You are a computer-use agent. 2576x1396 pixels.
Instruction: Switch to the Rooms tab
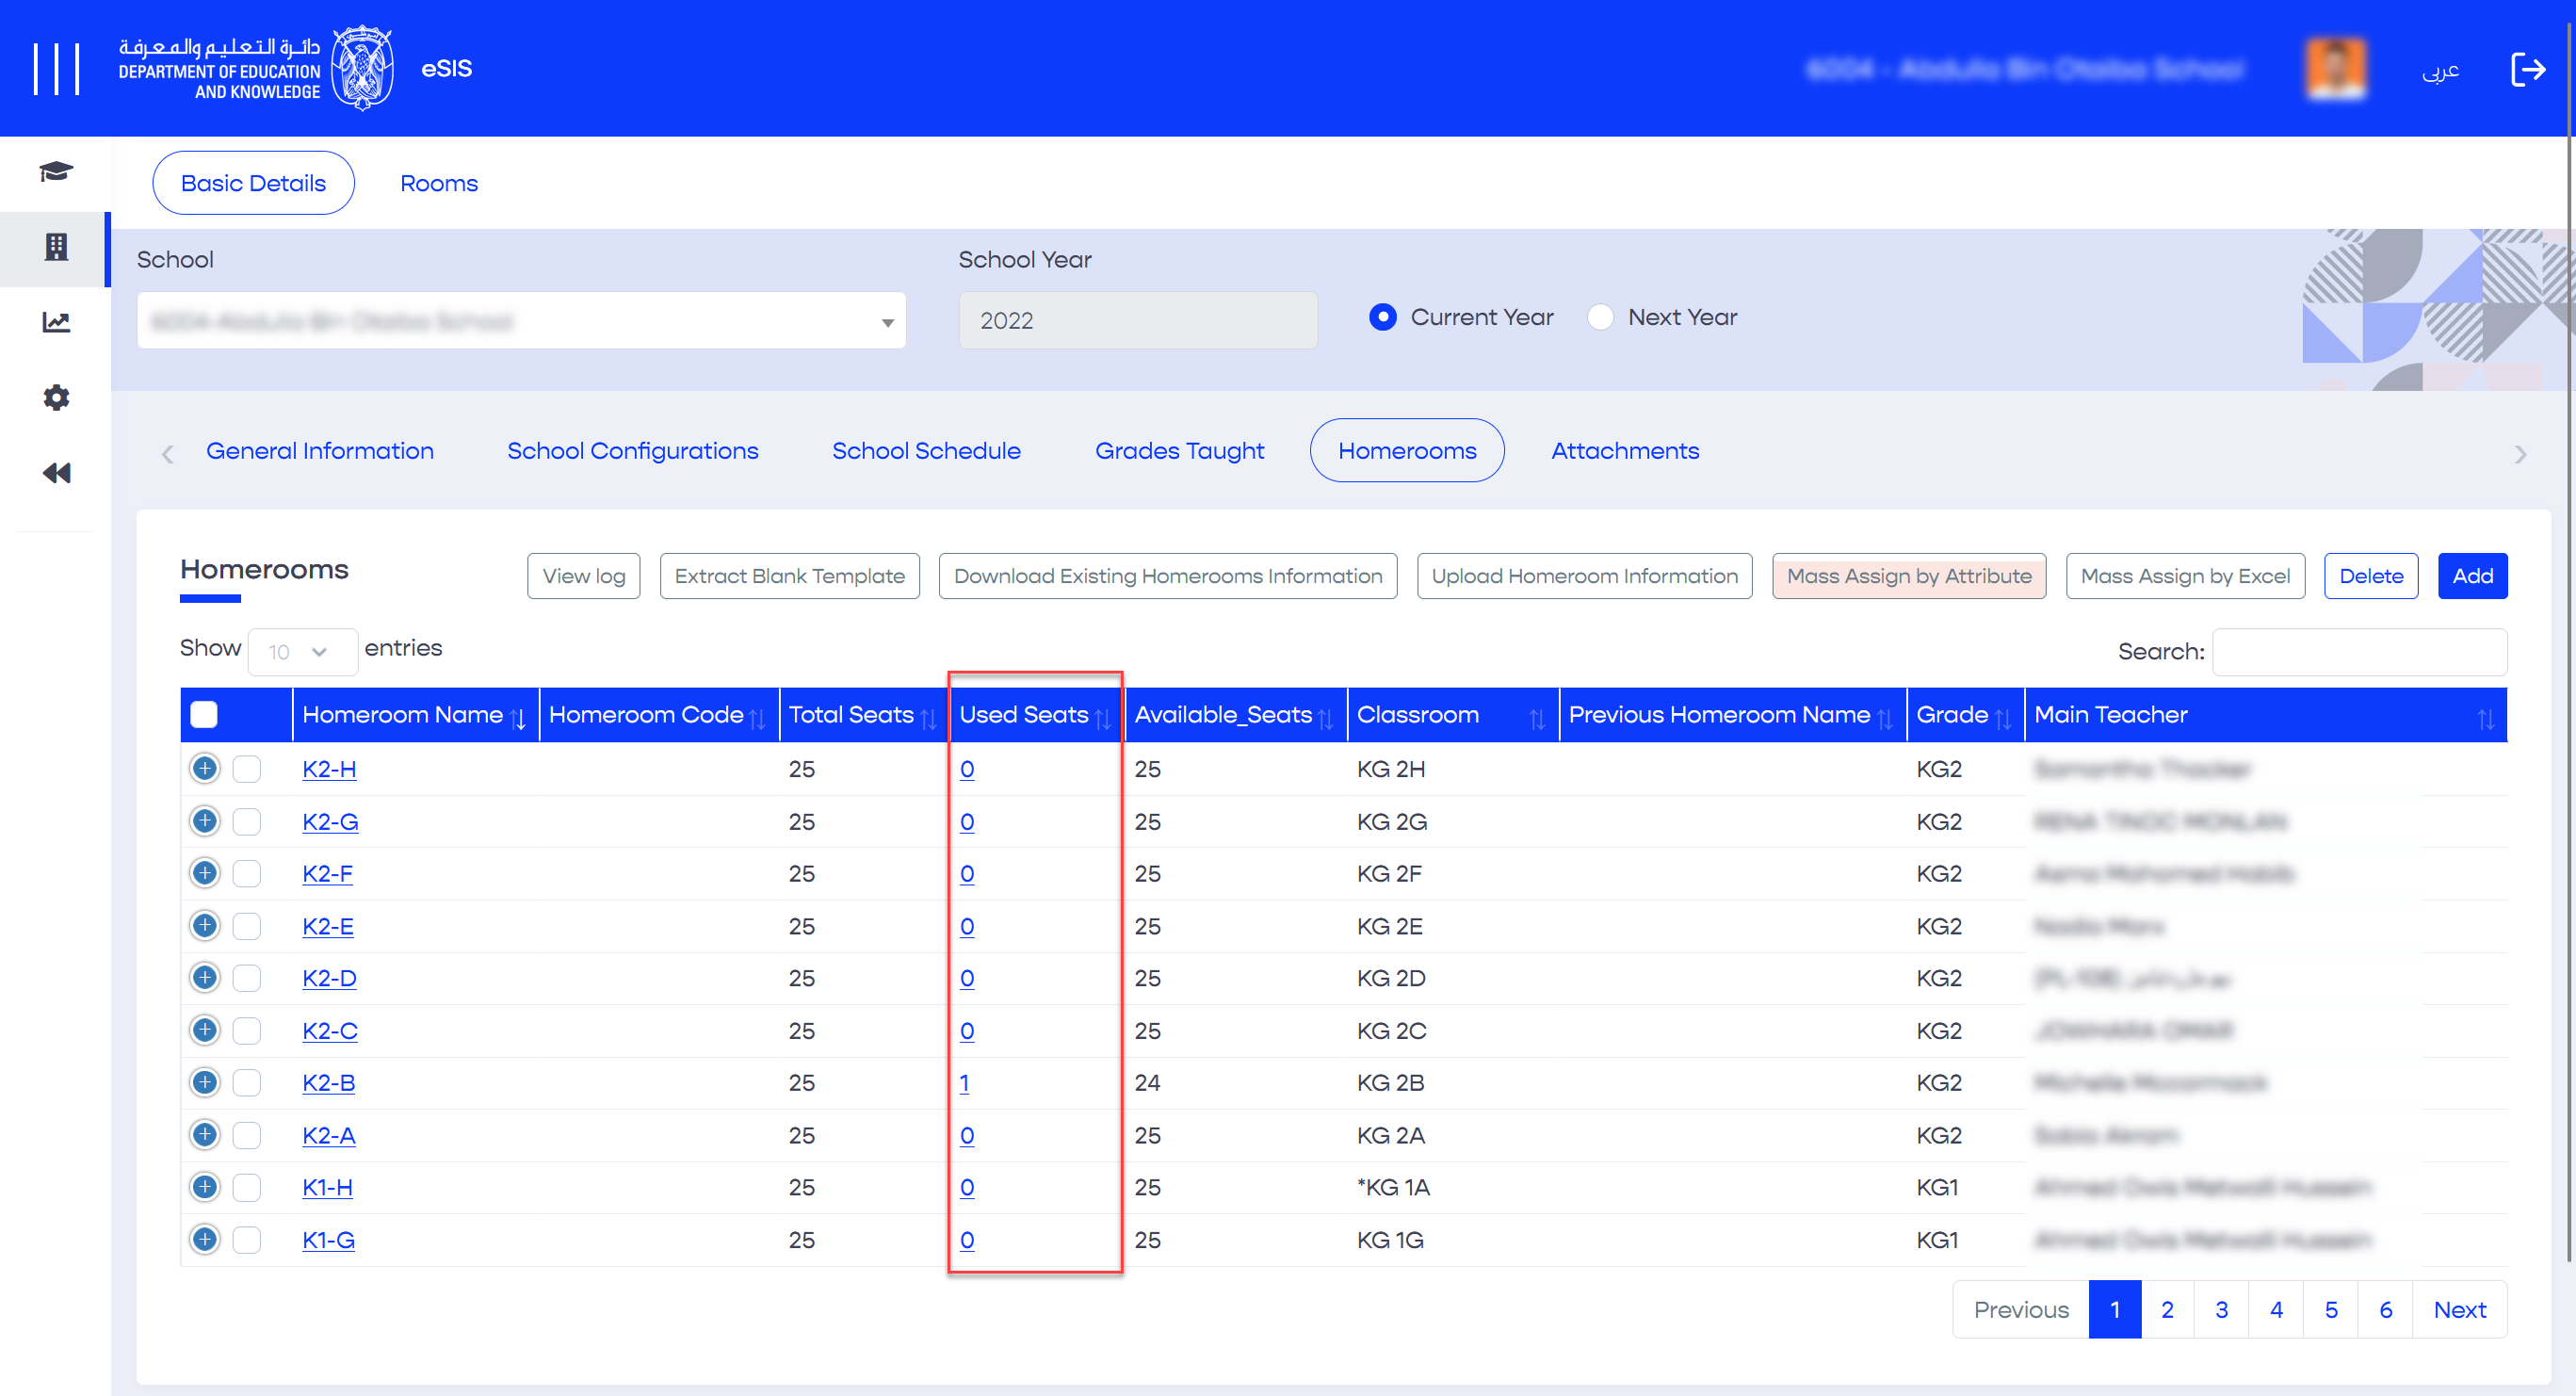pyautogui.click(x=439, y=183)
